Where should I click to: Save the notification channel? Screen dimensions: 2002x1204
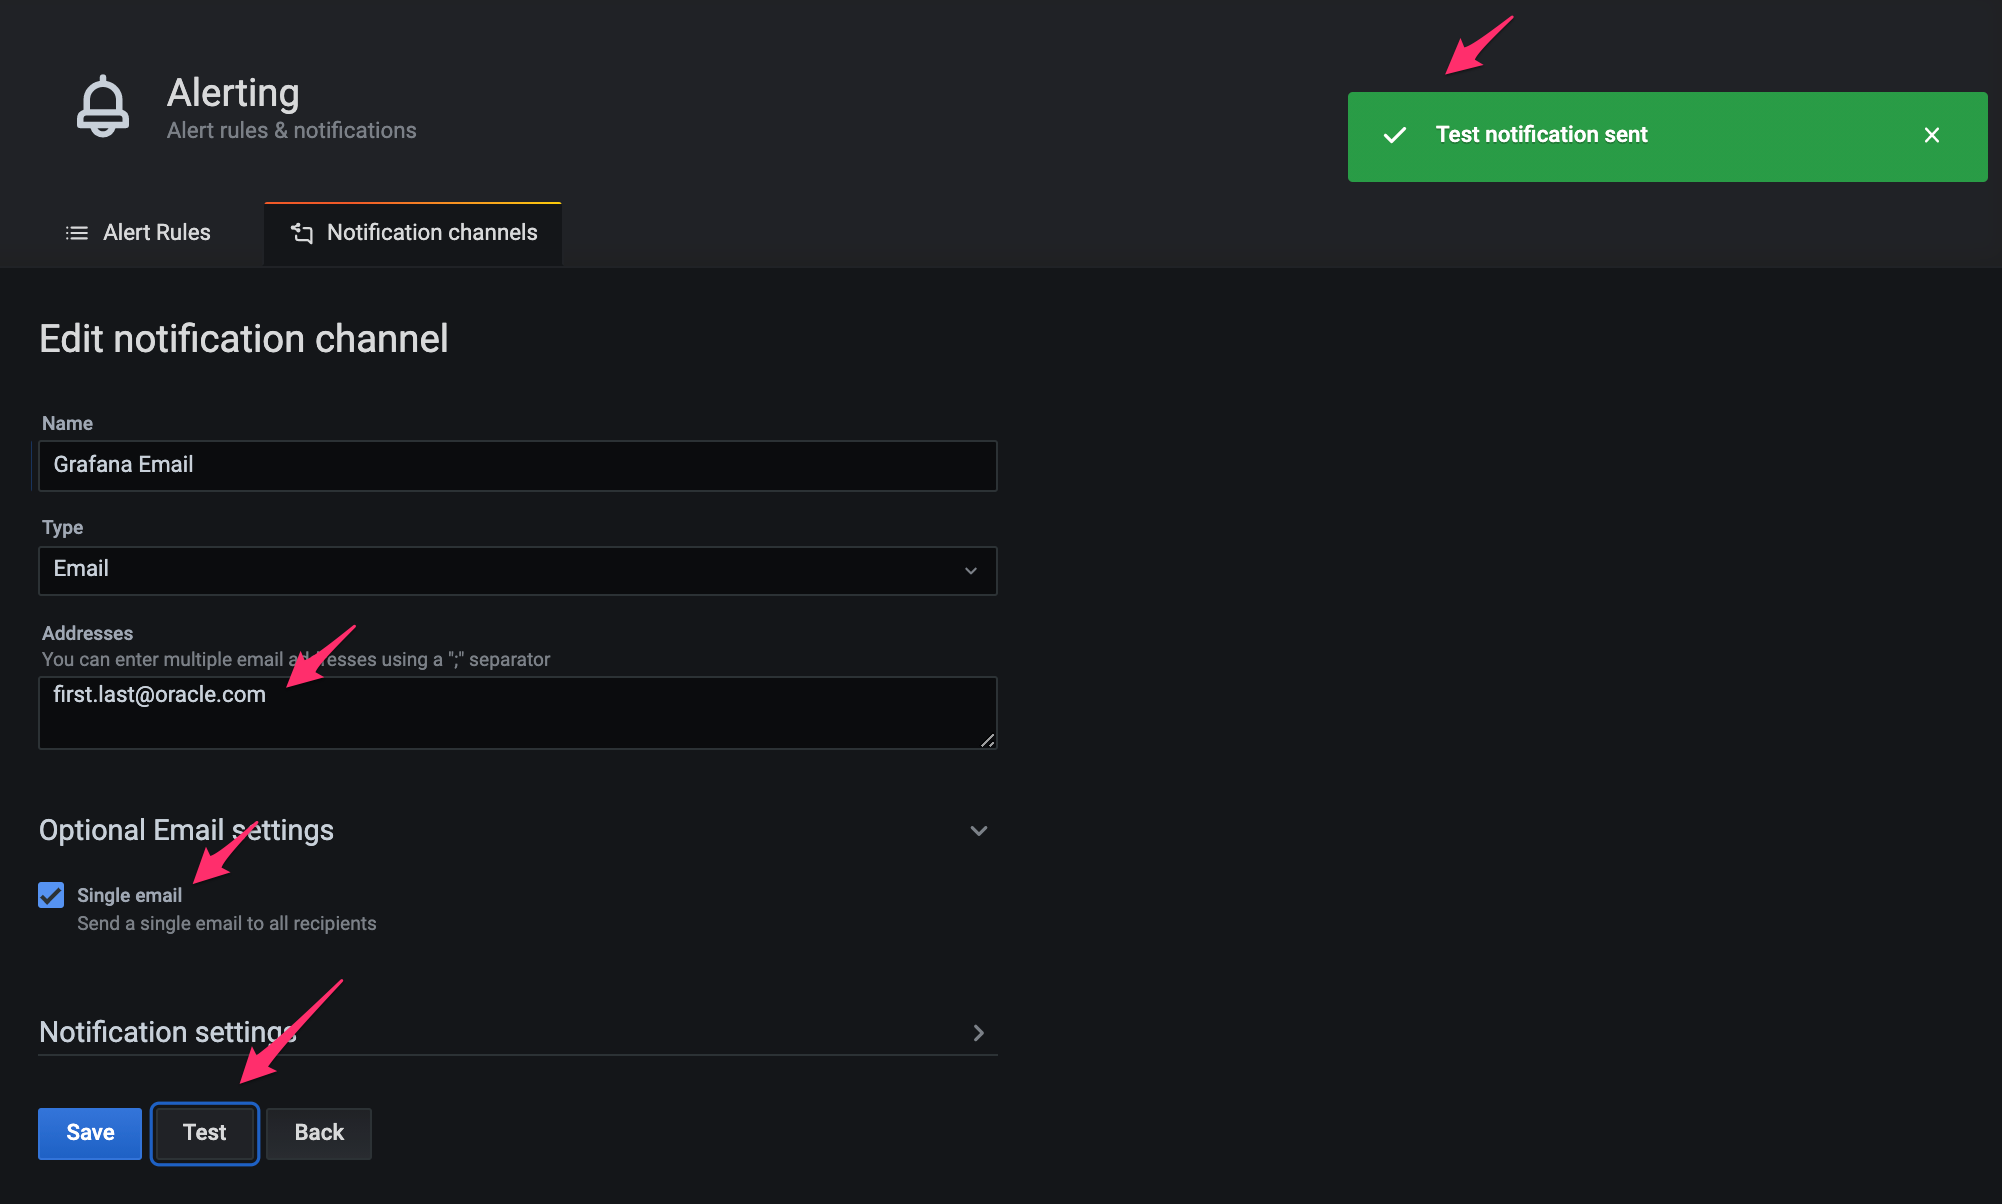coord(89,1133)
